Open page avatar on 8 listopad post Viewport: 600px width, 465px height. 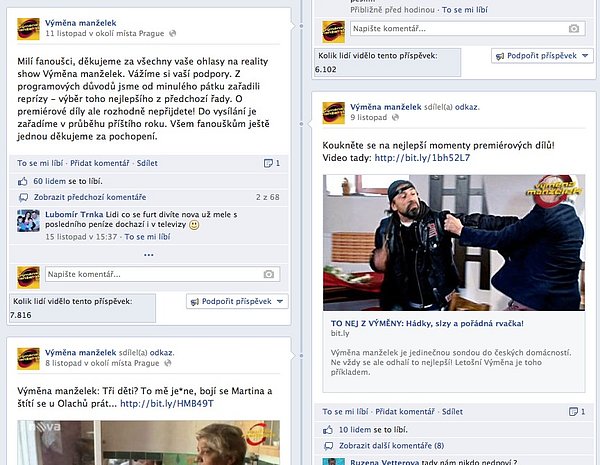[x=28, y=359]
